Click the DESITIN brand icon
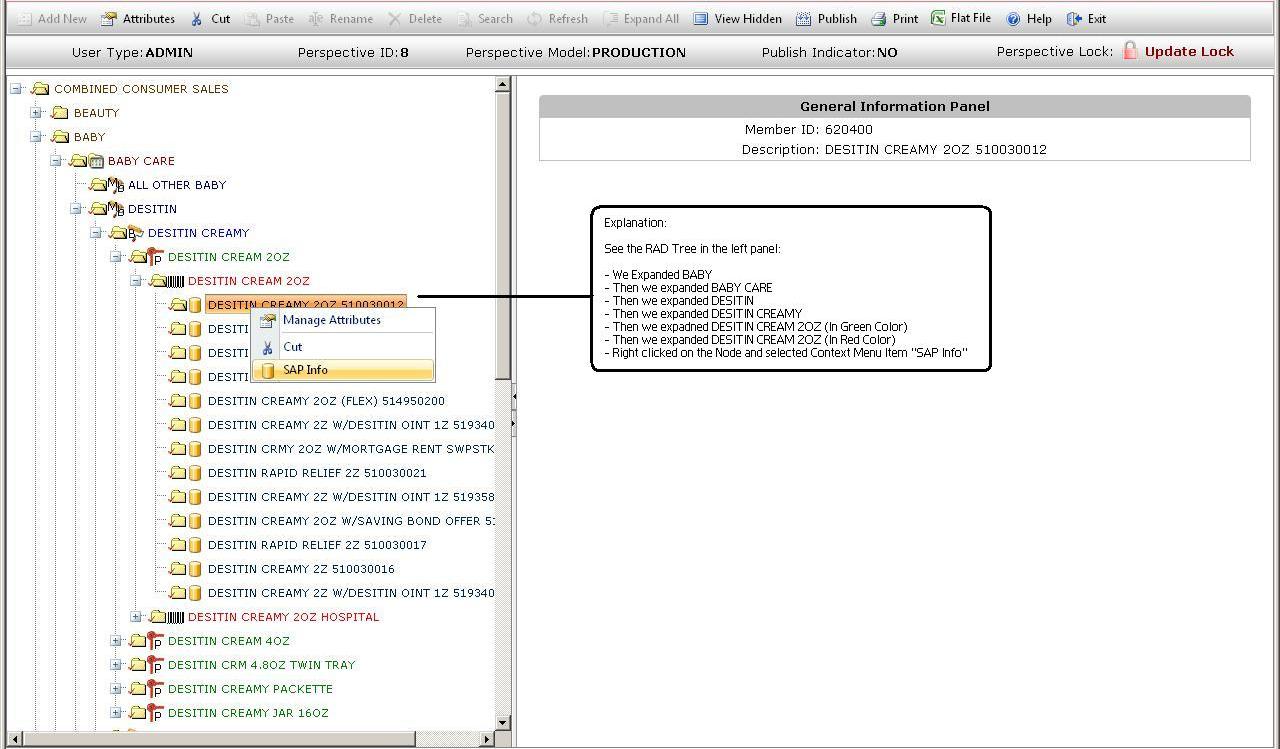The height and width of the screenshot is (749, 1280). [x=116, y=209]
